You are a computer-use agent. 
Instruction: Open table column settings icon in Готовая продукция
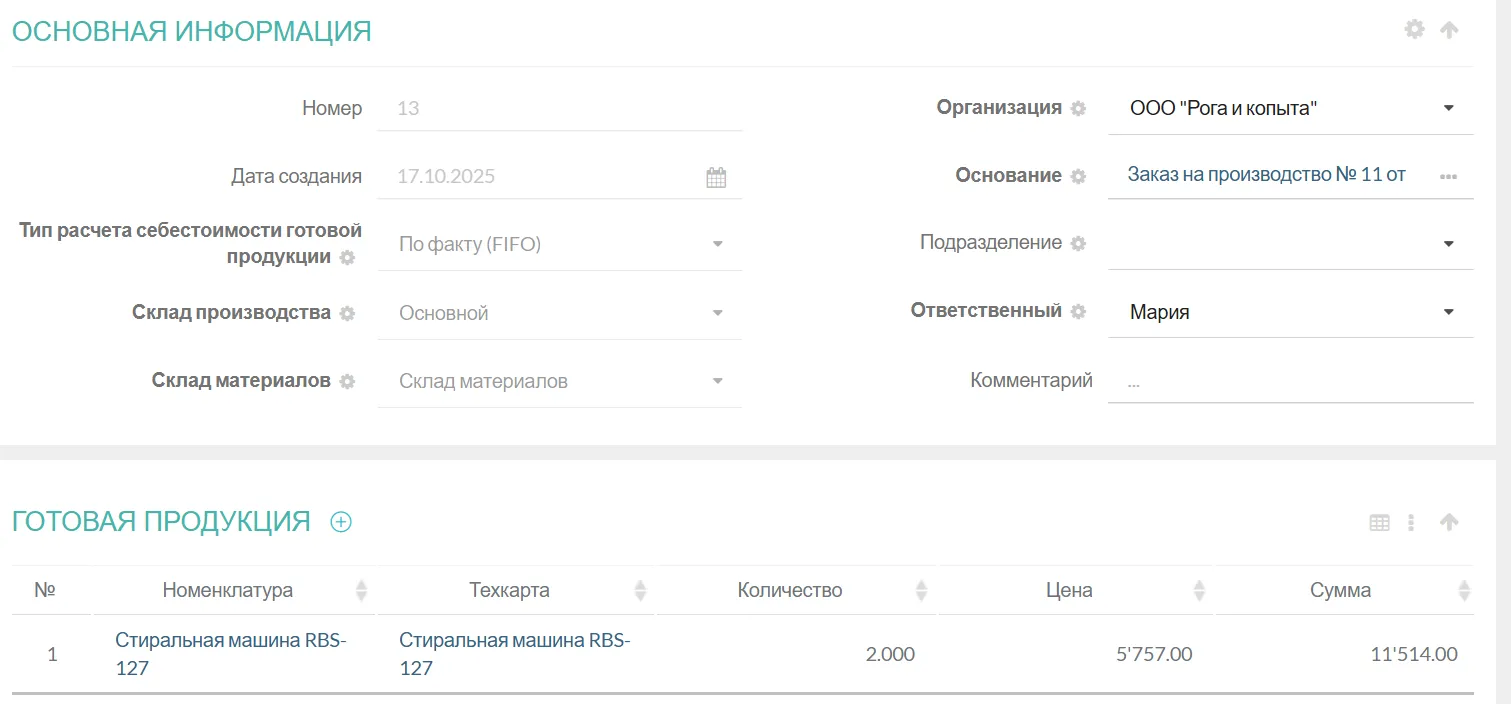(1379, 522)
